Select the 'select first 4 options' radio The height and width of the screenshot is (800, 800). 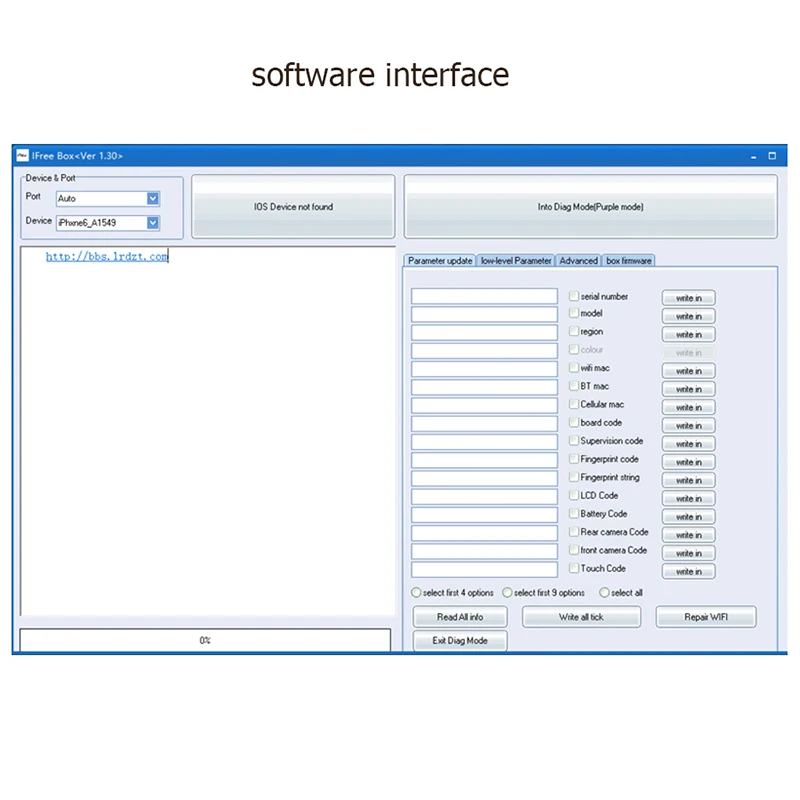point(416,592)
